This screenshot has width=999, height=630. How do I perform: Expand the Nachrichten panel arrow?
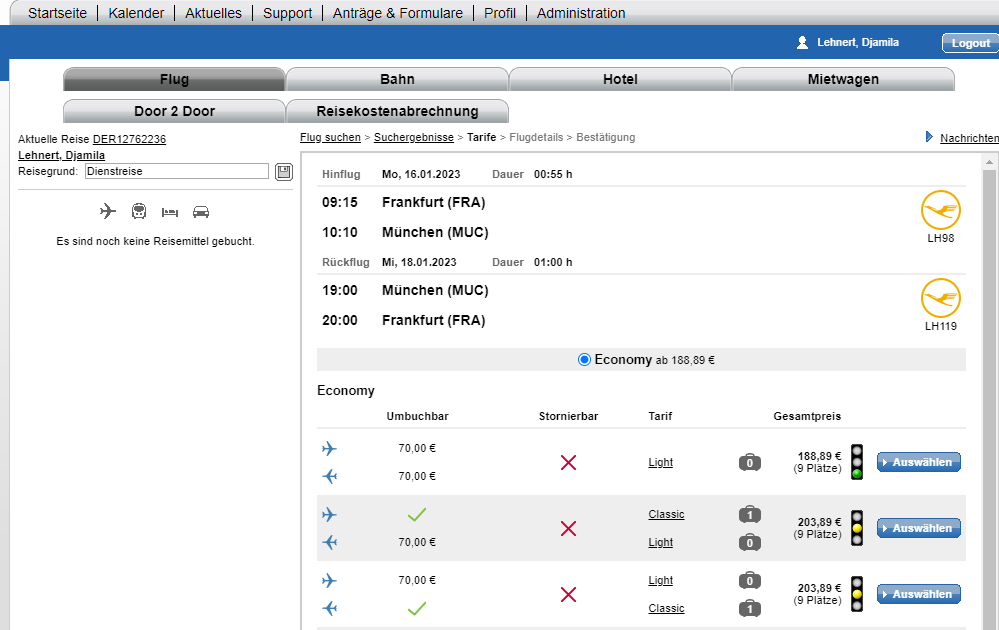[929, 137]
